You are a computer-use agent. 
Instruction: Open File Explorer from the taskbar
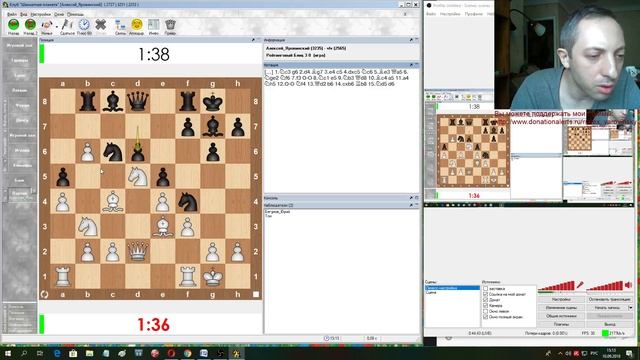pos(89,353)
